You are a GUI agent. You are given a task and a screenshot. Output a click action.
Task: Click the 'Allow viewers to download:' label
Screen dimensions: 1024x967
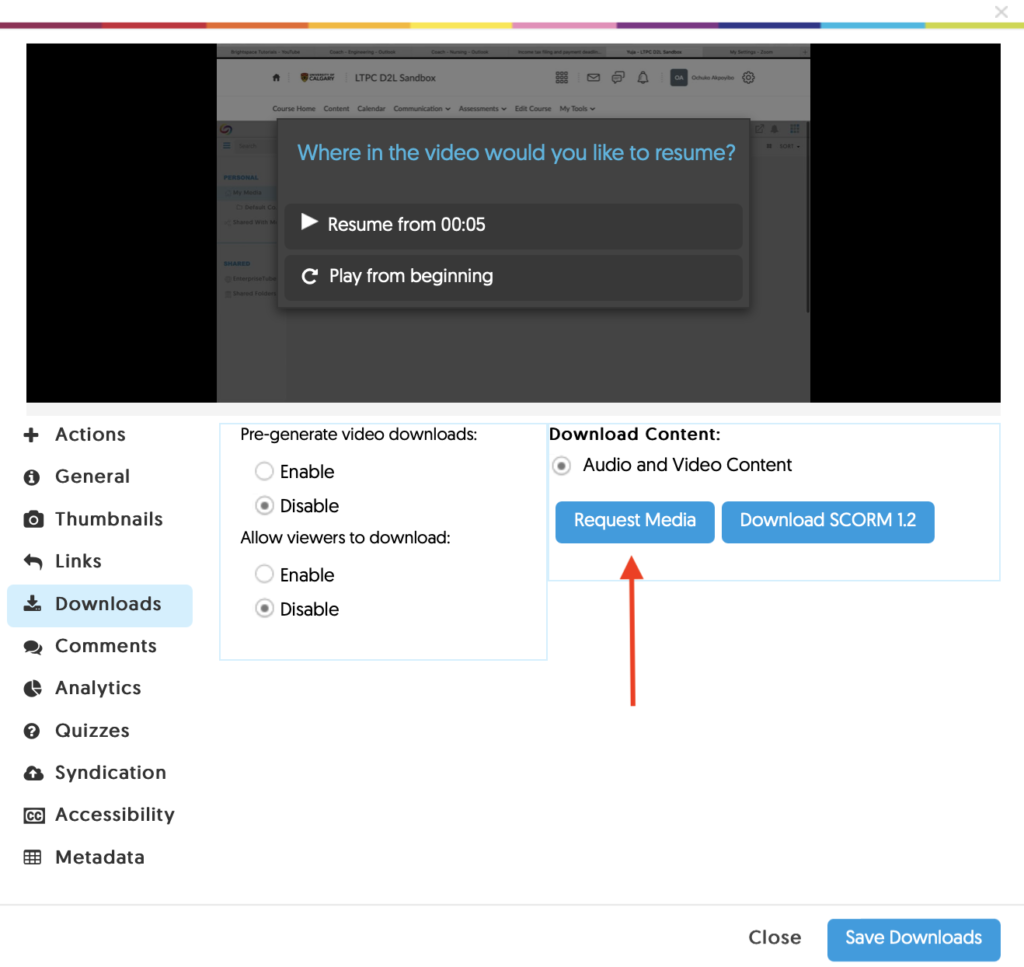(x=345, y=538)
